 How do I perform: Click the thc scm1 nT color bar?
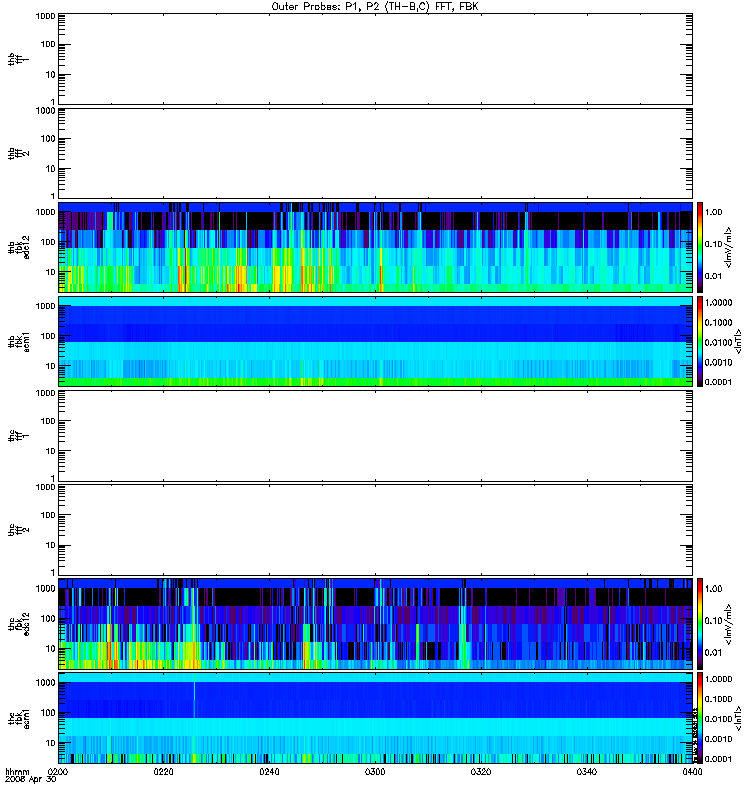(700, 718)
